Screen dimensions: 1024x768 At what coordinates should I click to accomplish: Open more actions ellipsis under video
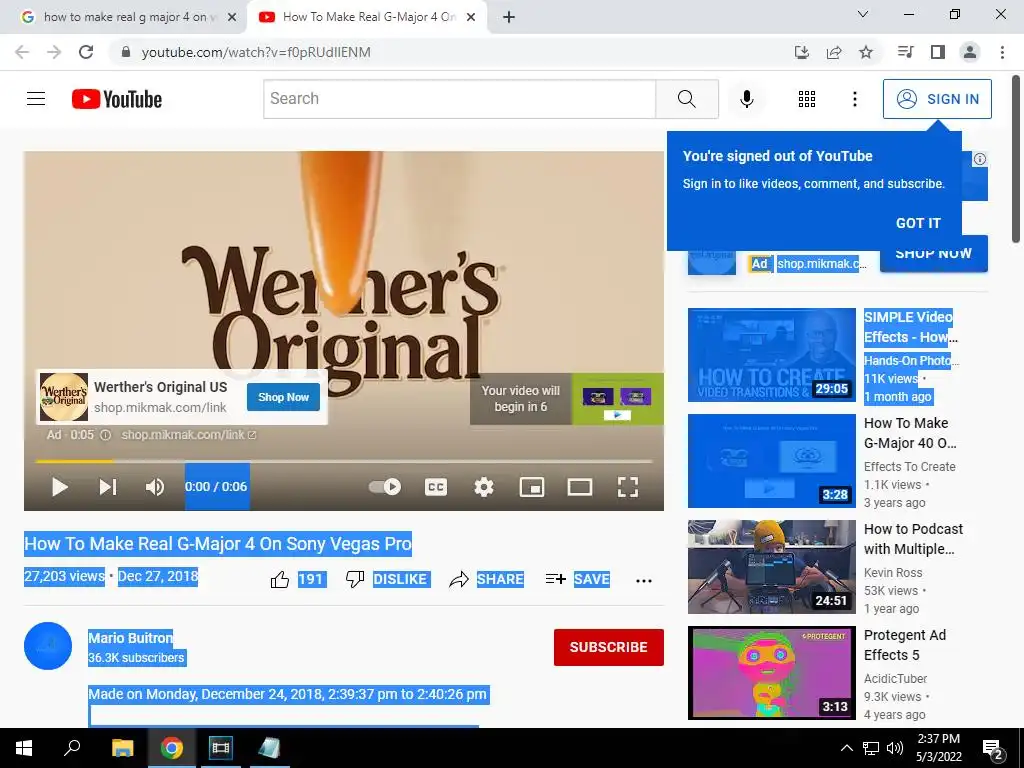point(643,581)
